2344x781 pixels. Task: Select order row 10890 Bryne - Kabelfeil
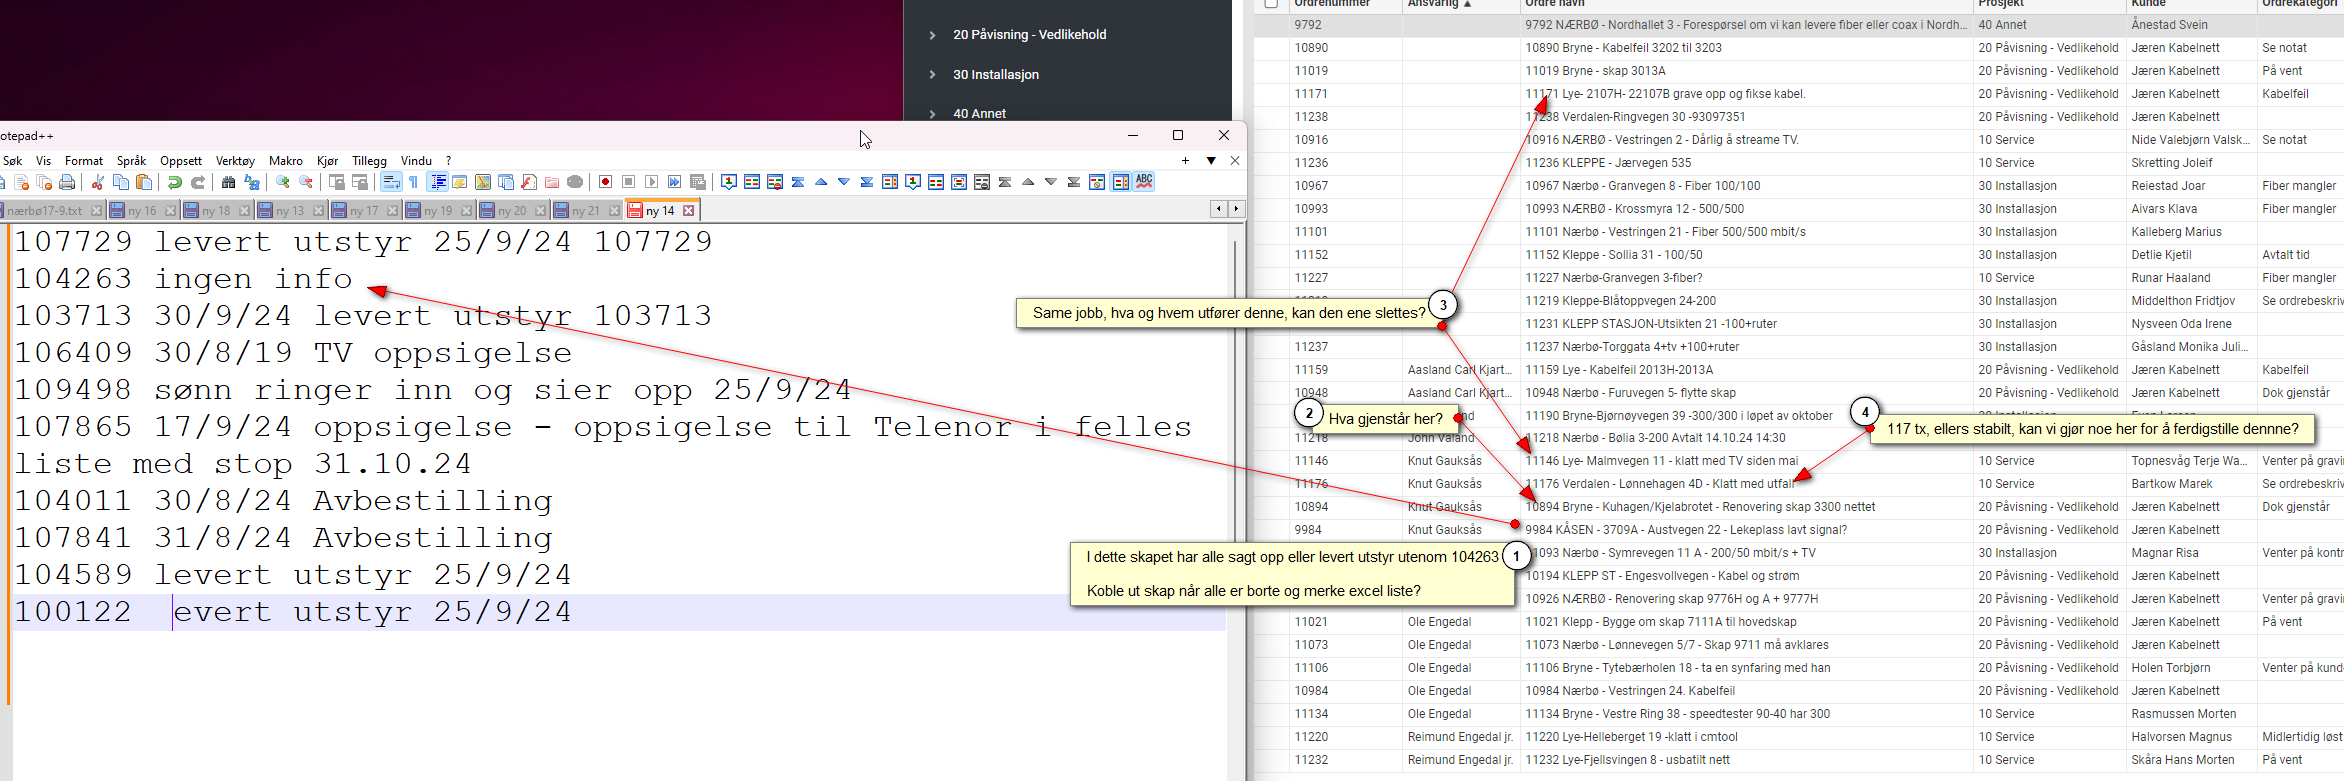[1799, 48]
